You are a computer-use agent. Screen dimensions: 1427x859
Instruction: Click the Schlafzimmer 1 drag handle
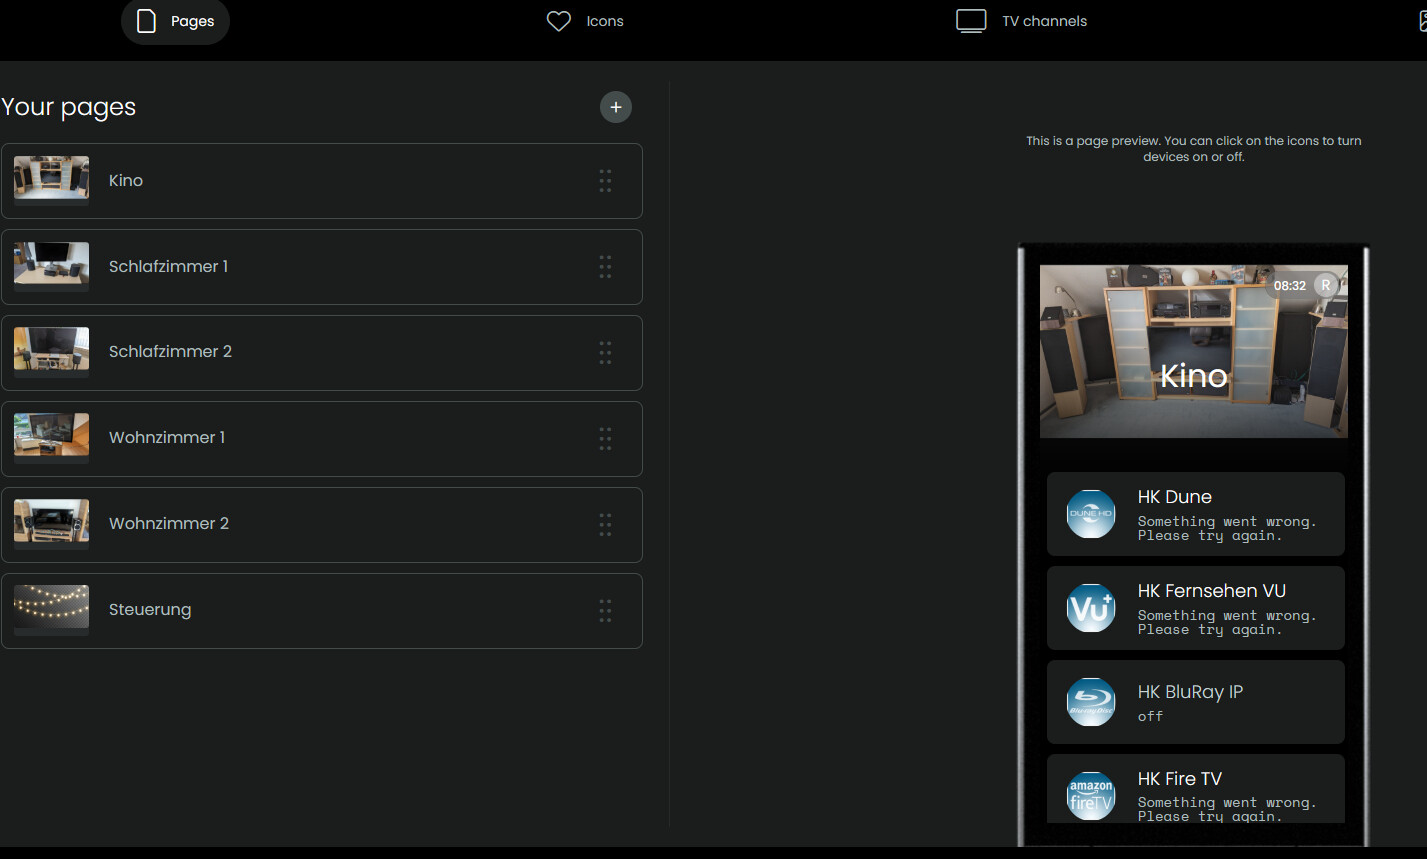(605, 267)
